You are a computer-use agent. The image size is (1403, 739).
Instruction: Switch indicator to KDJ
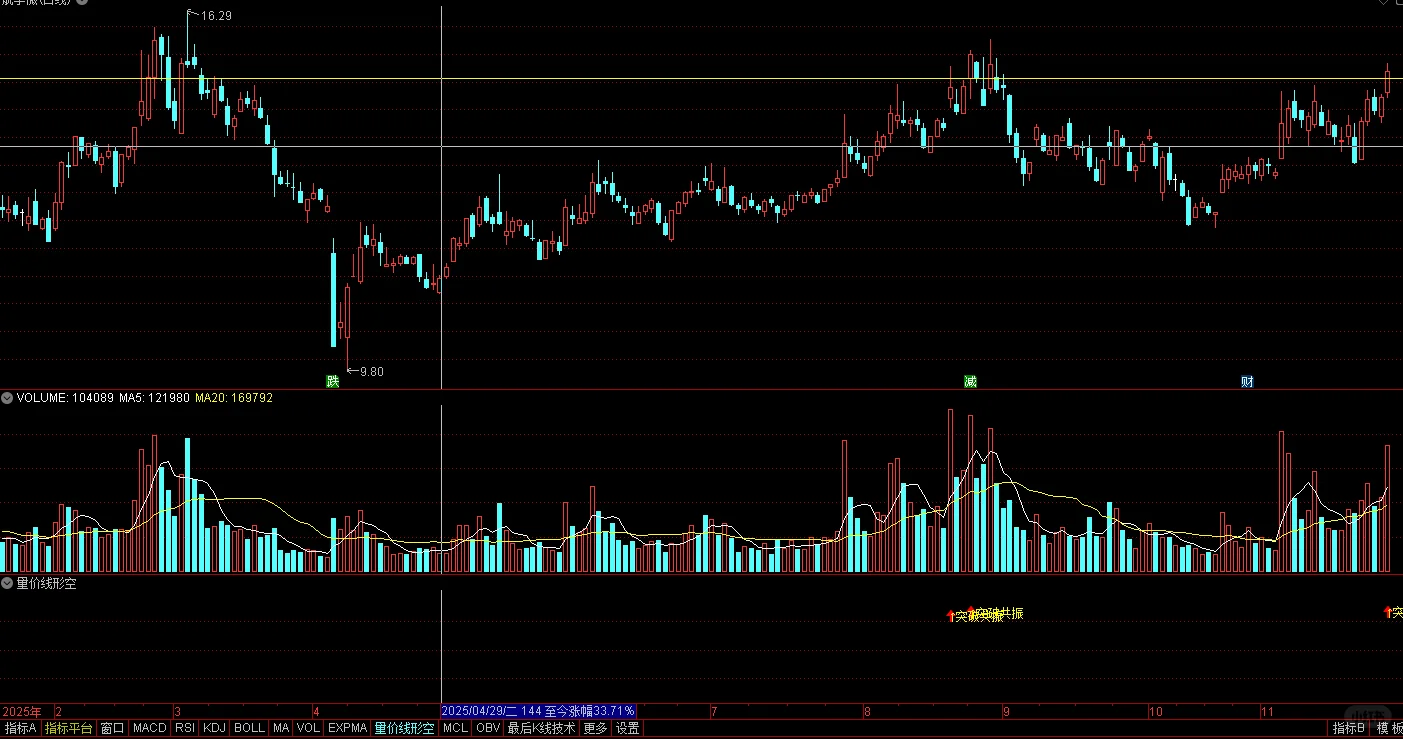[x=215, y=729]
